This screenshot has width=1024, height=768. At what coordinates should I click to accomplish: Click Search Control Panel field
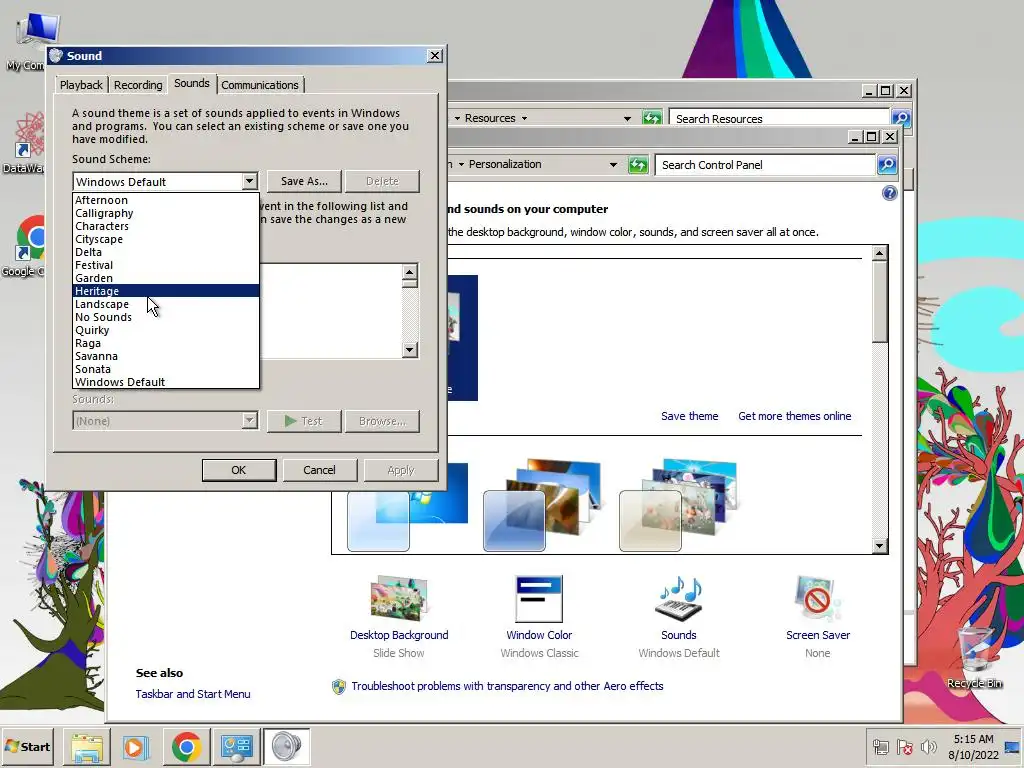[765, 165]
